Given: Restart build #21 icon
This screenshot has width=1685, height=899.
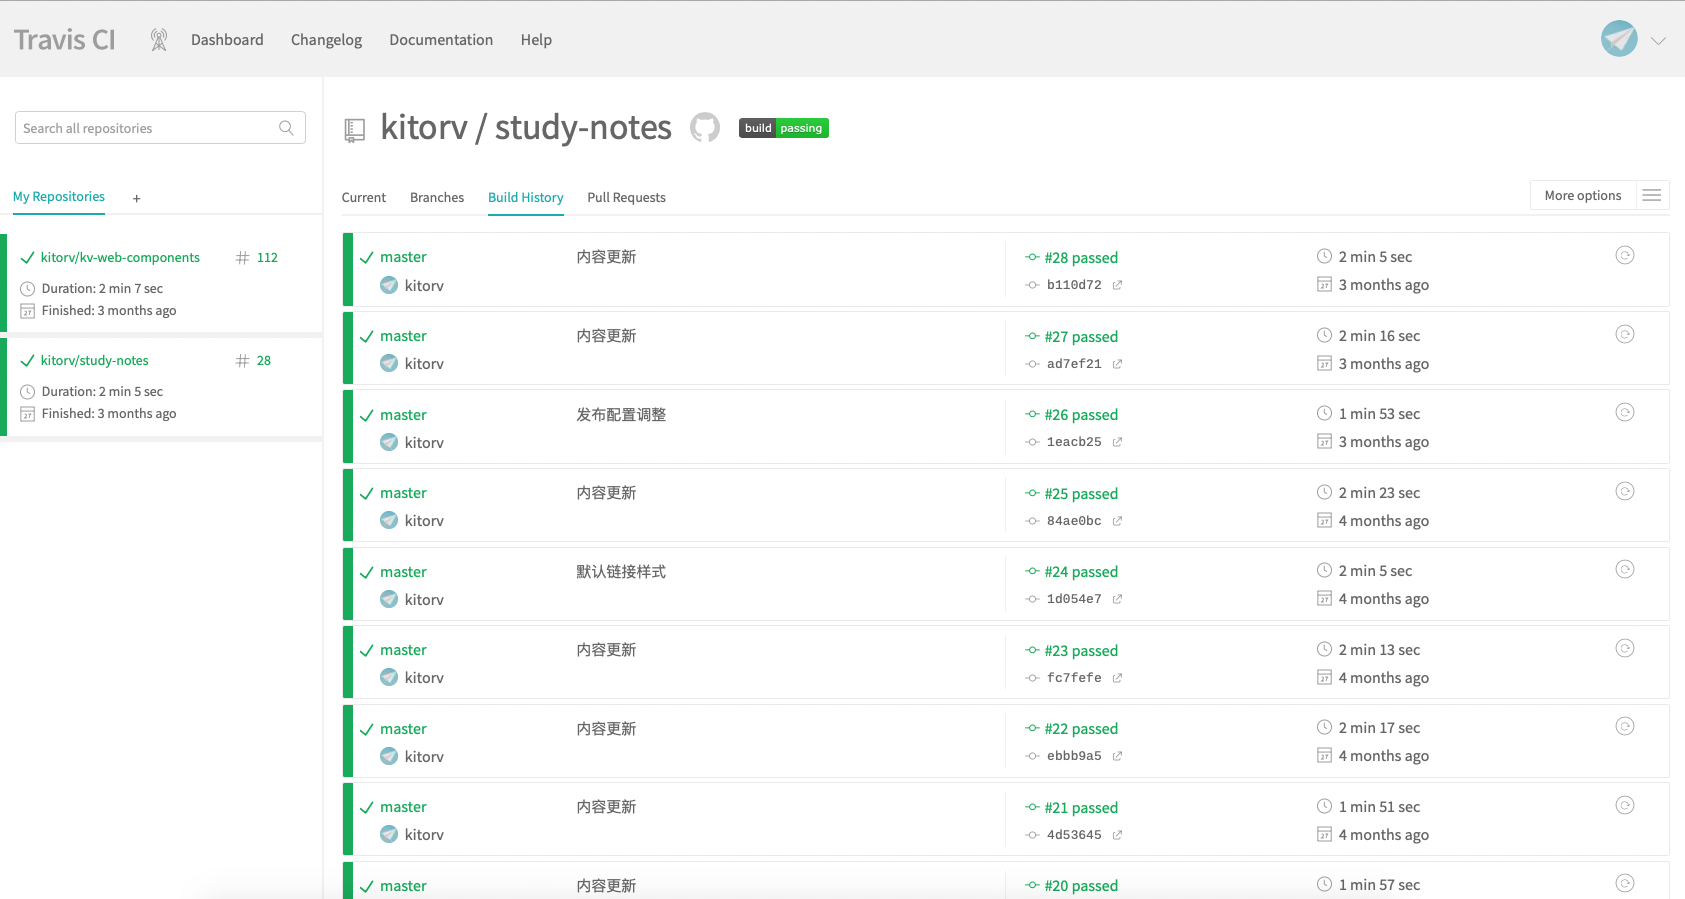Looking at the screenshot, I should click(x=1625, y=805).
